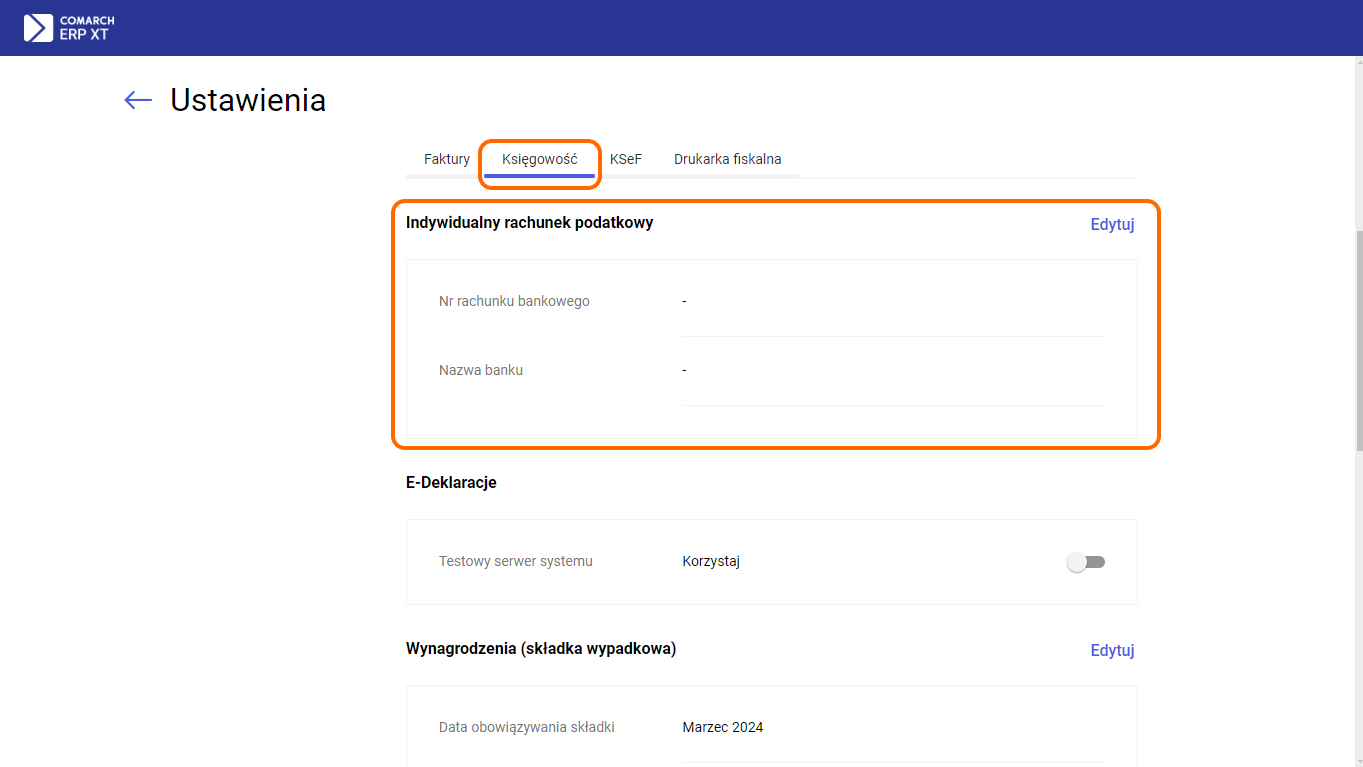Open the Drukarka fiskalna tab
1363x767 pixels.
coord(727,159)
